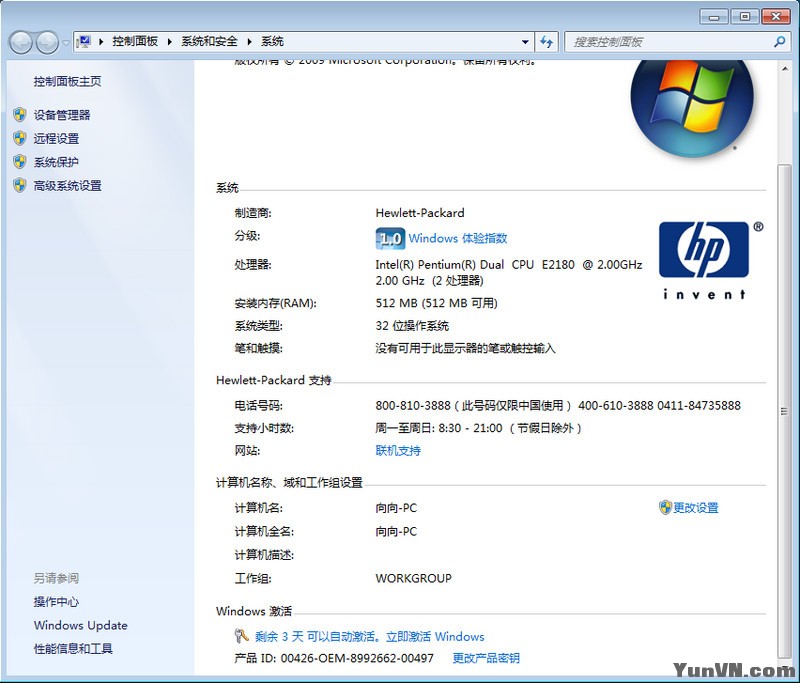Screen dimensions: 800x683
Task: Expand the arrow after 控制面板 breadcrumb
Action: pos(169,42)
